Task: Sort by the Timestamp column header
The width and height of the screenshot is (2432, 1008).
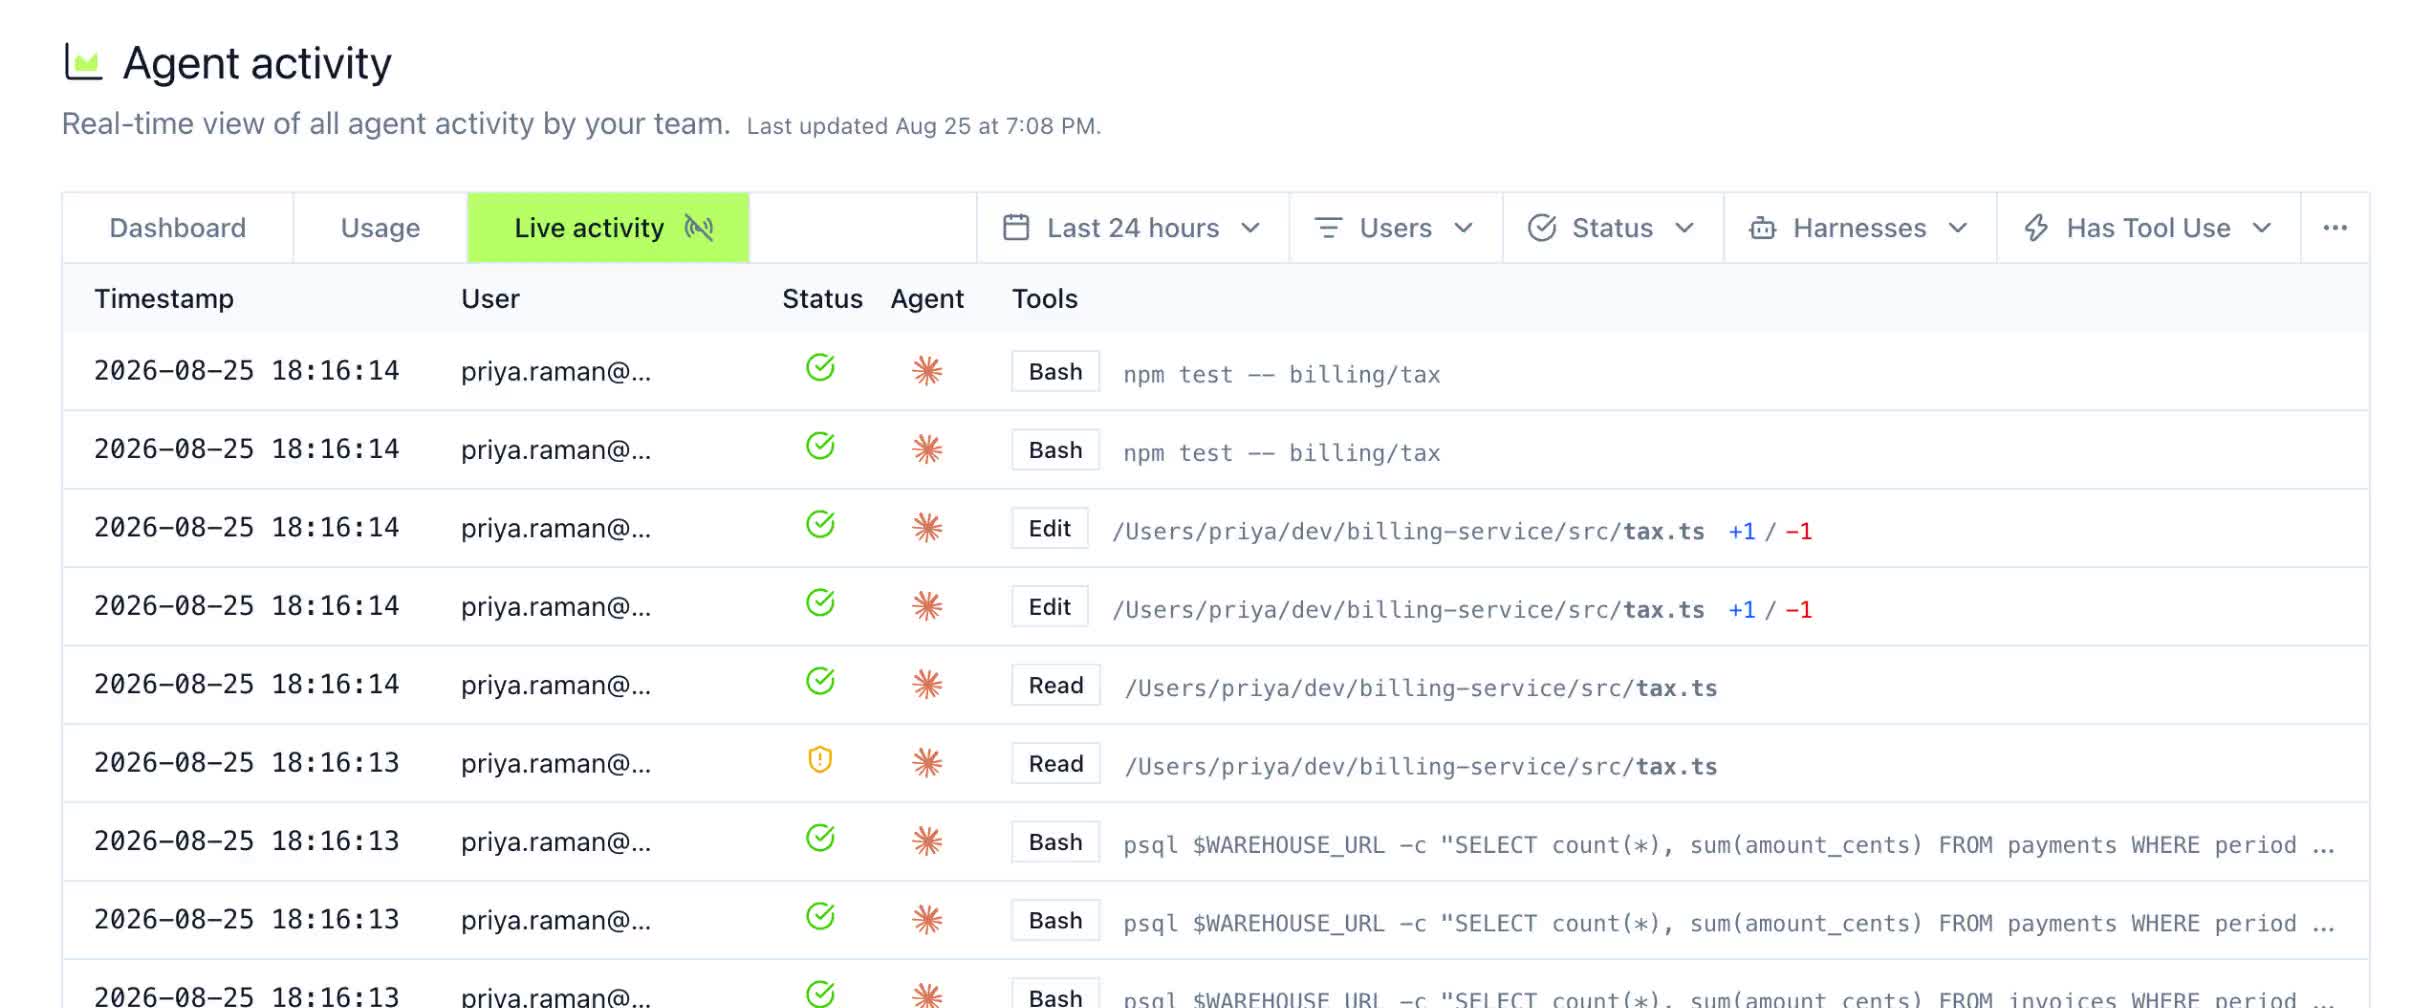Action: (164, 299)
